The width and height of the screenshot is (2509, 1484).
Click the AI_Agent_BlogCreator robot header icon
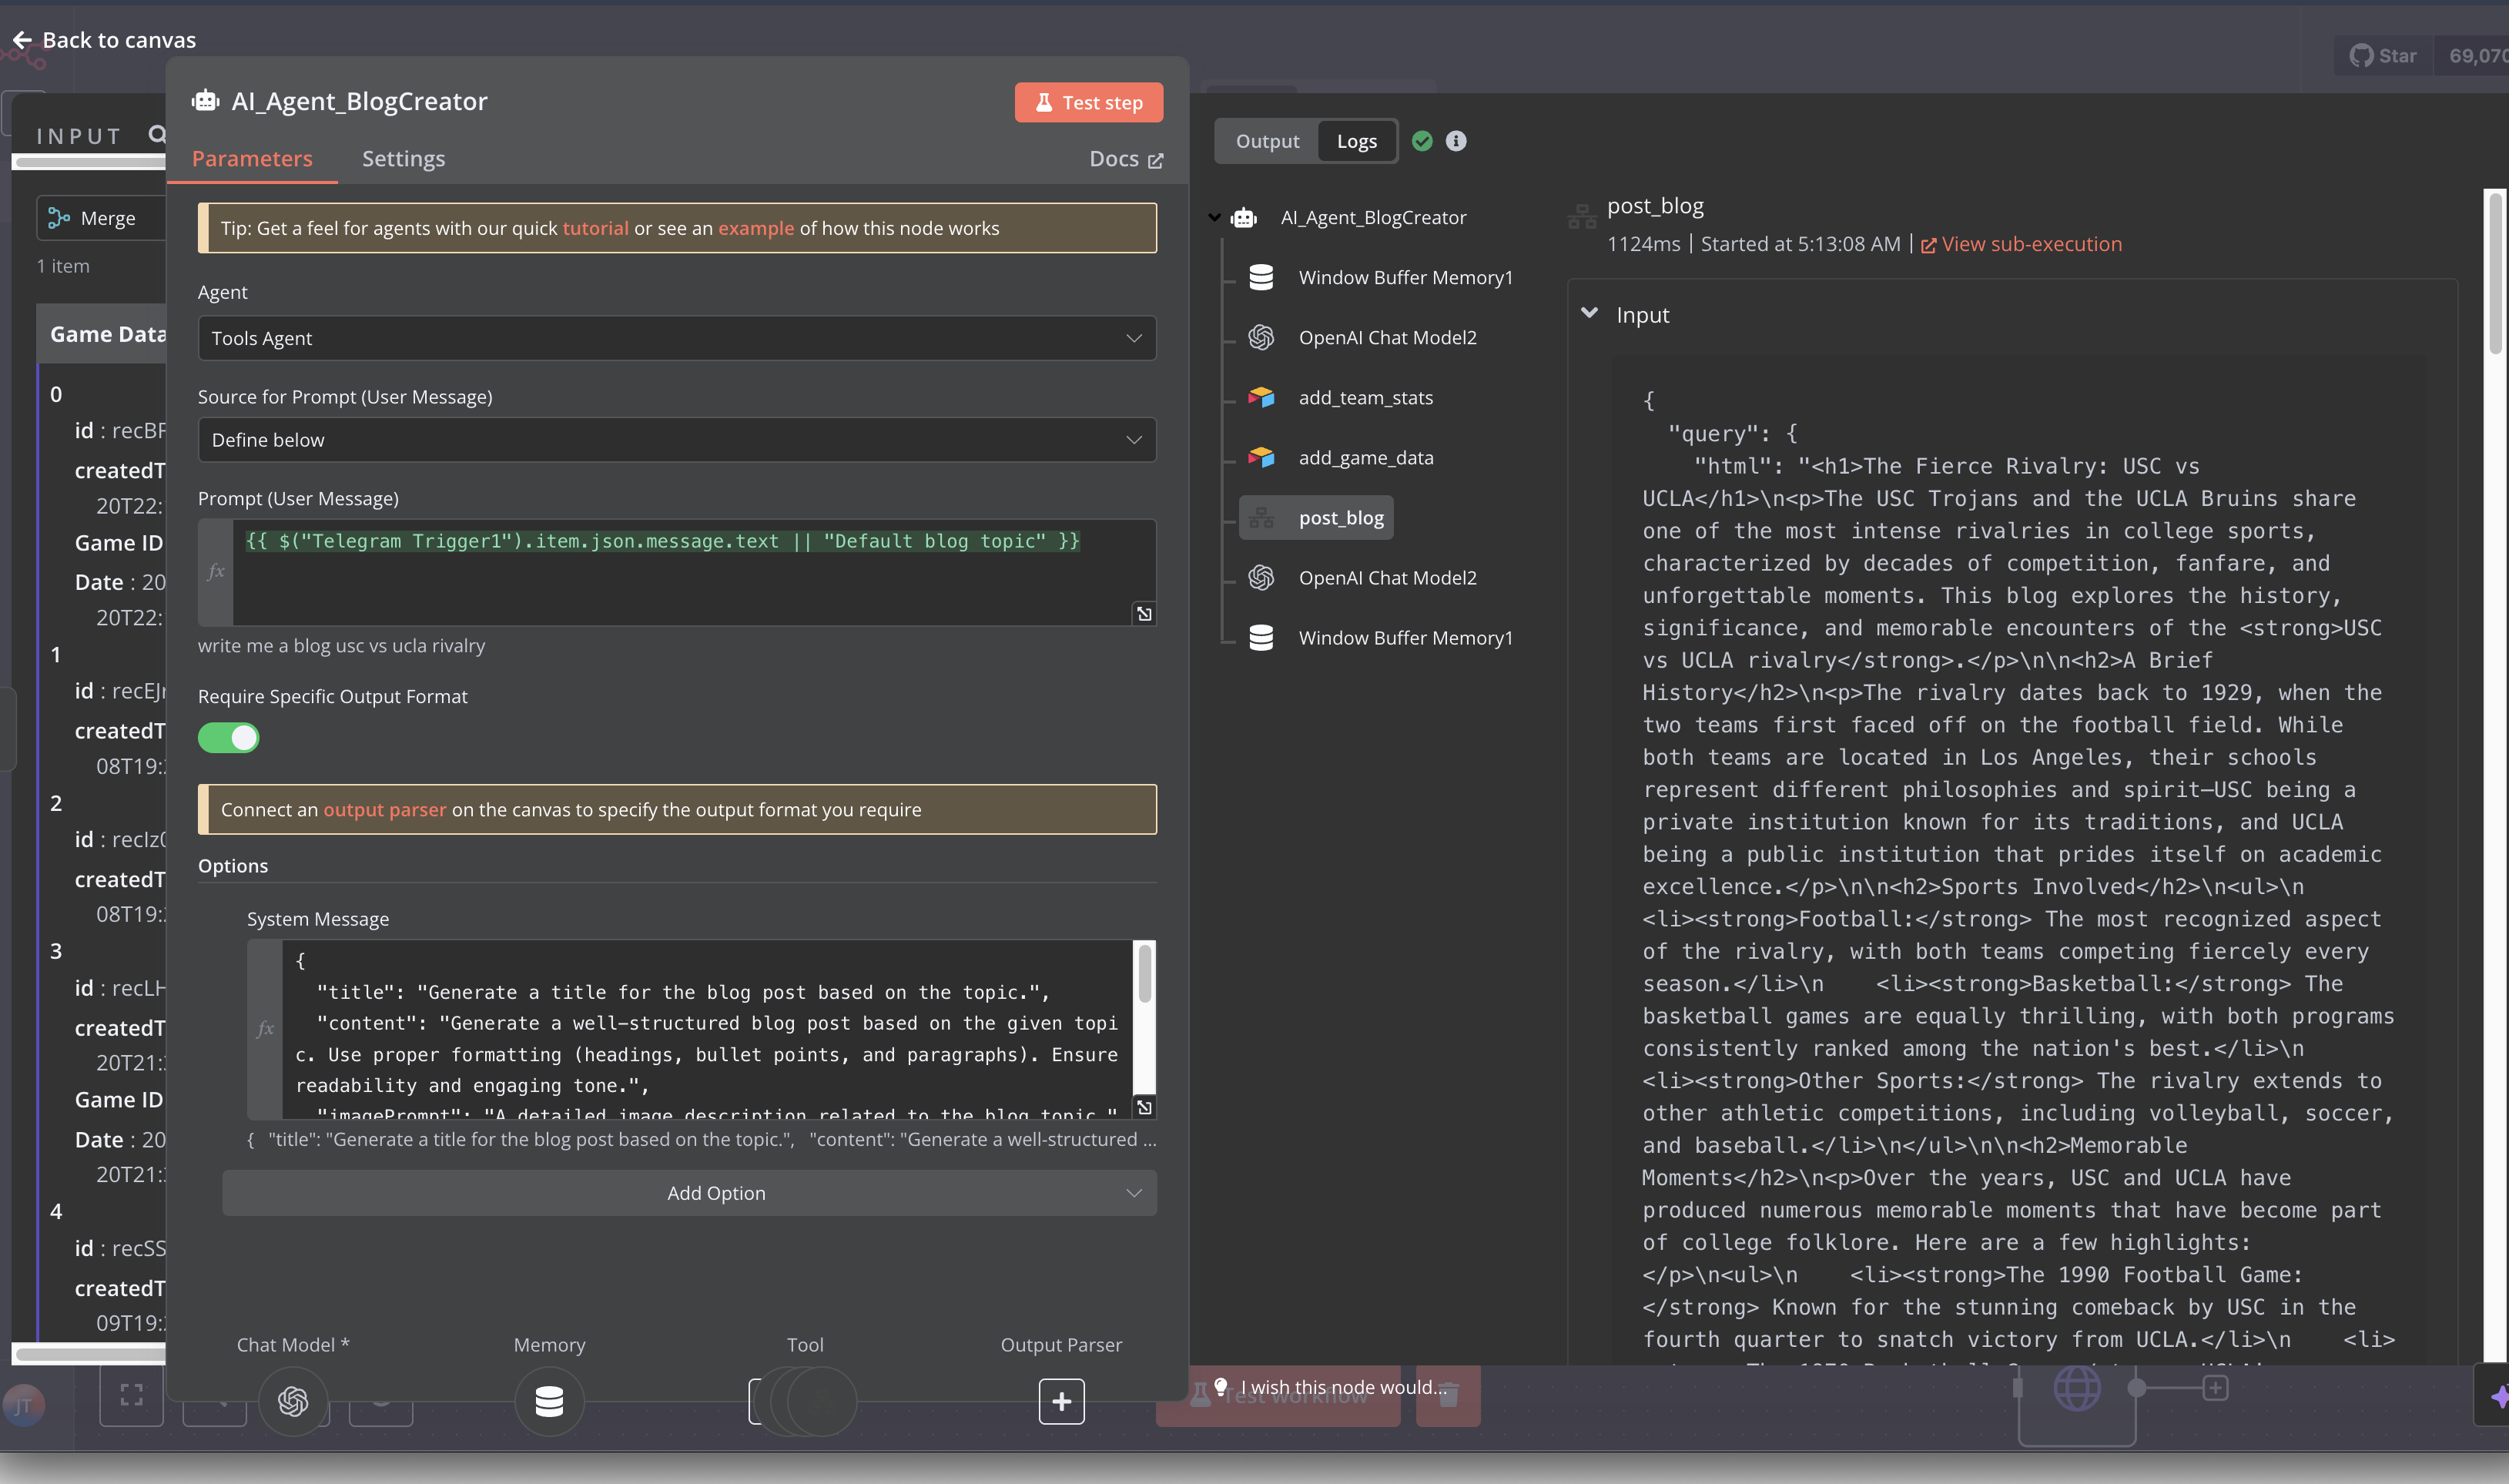click(205, 101)
